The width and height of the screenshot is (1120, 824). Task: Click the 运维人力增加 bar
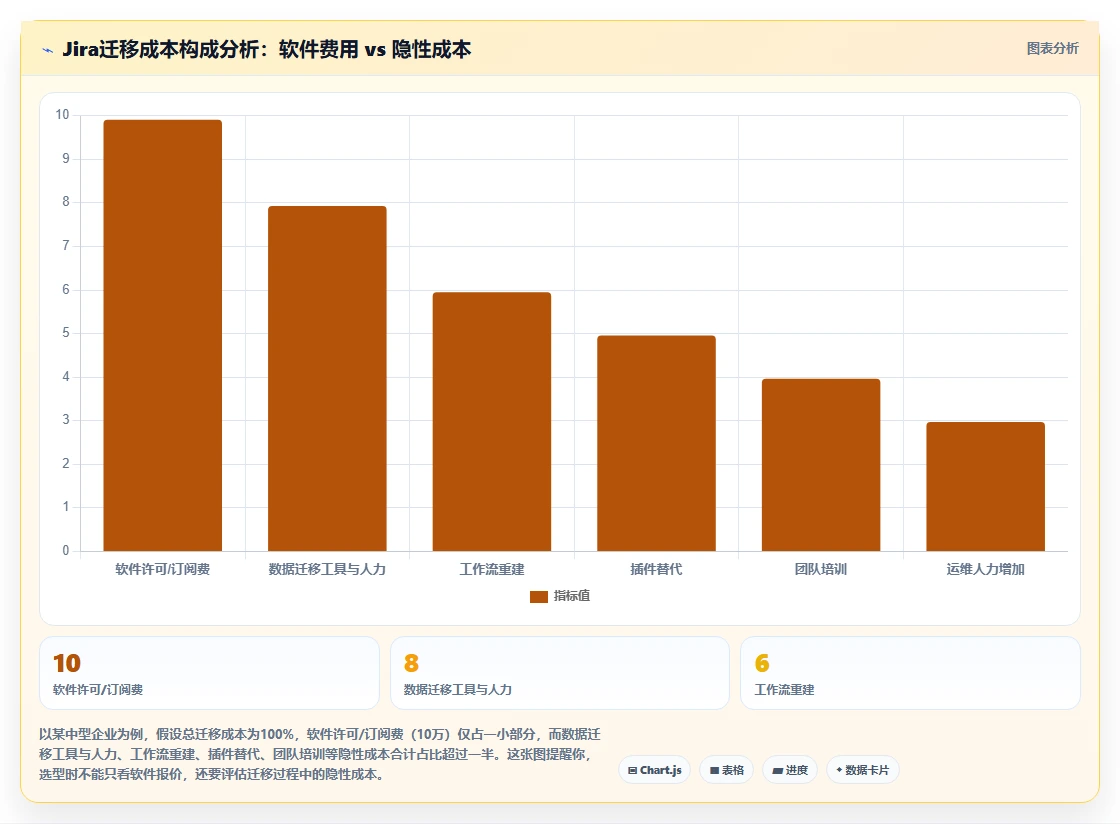pyautogui.click(x=986, y=487)
